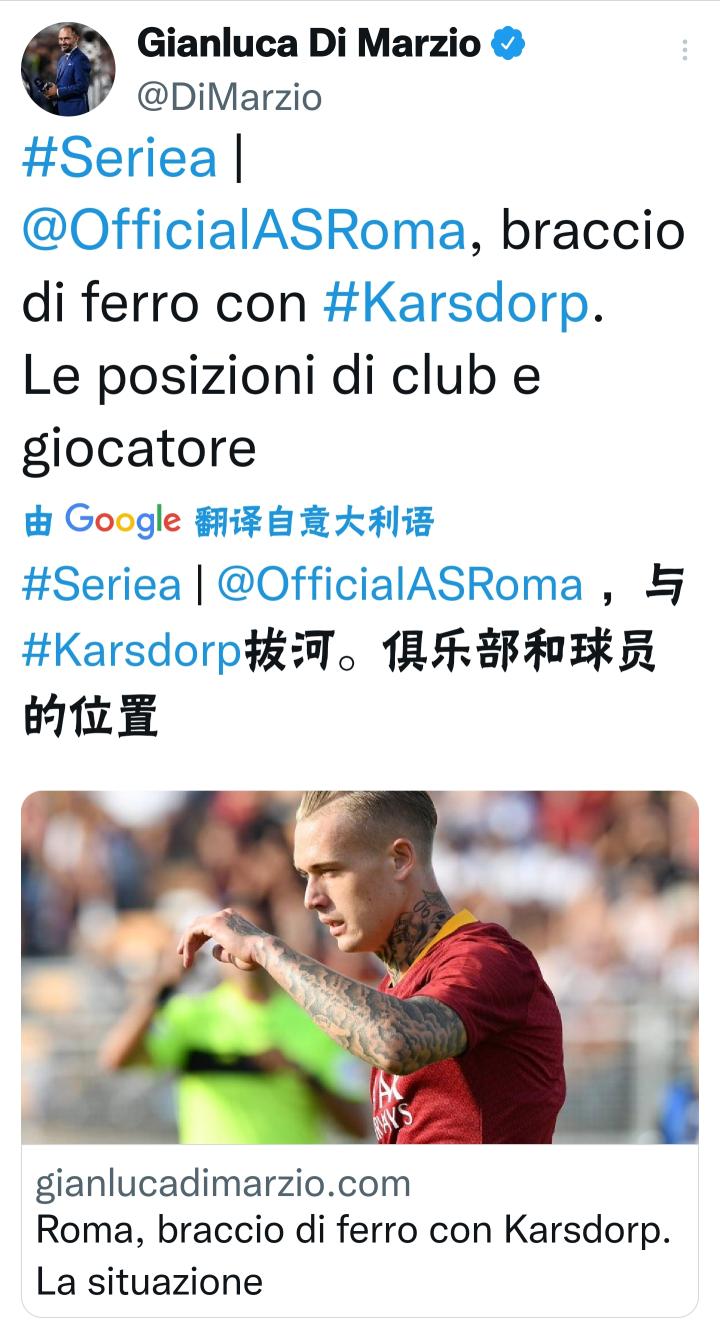Click the La situazione card subtitle

[x=149, y=1281]
